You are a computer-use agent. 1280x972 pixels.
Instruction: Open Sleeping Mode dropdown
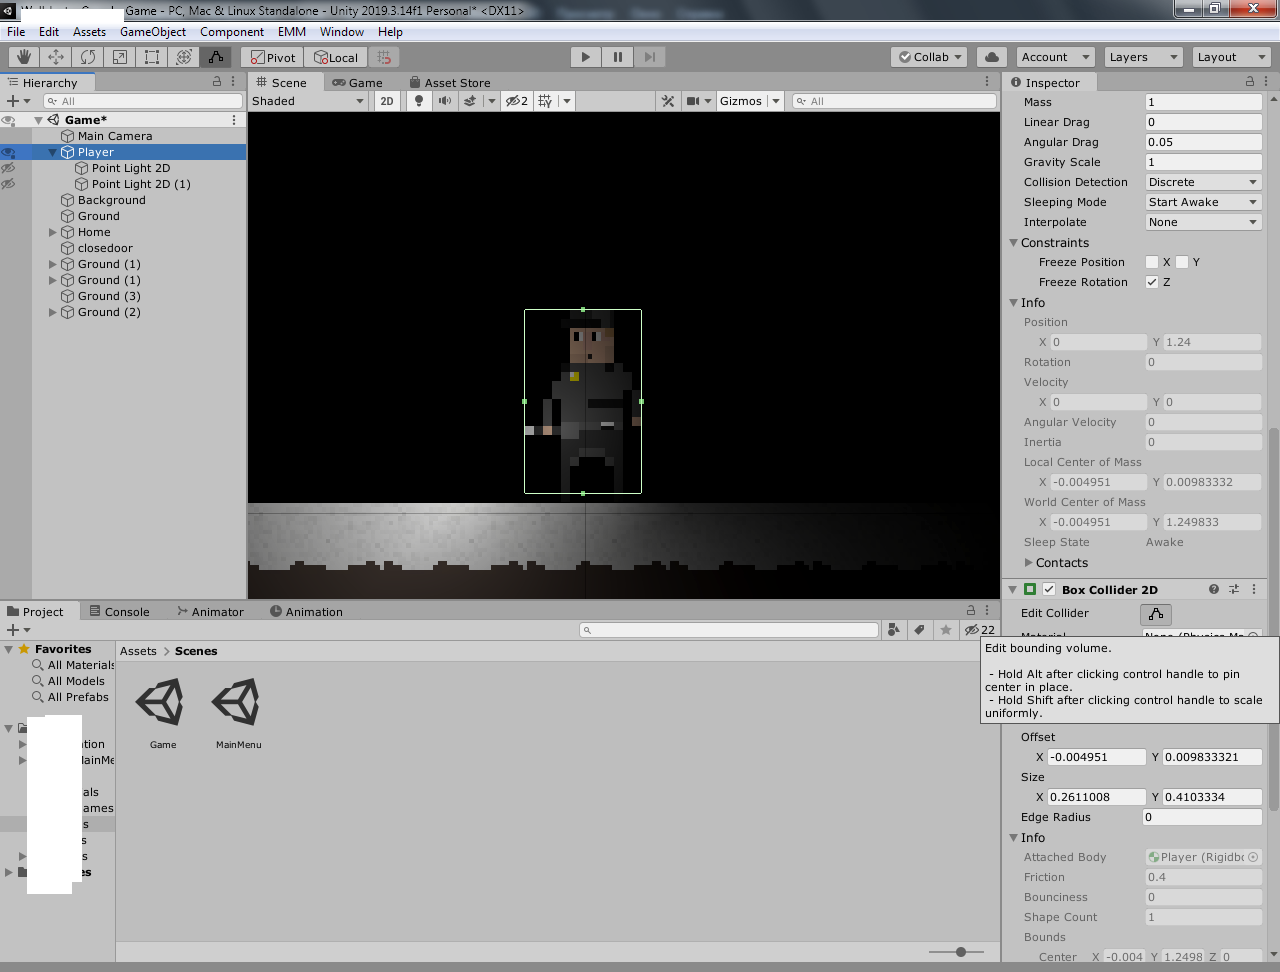(x=1203, y=202)
